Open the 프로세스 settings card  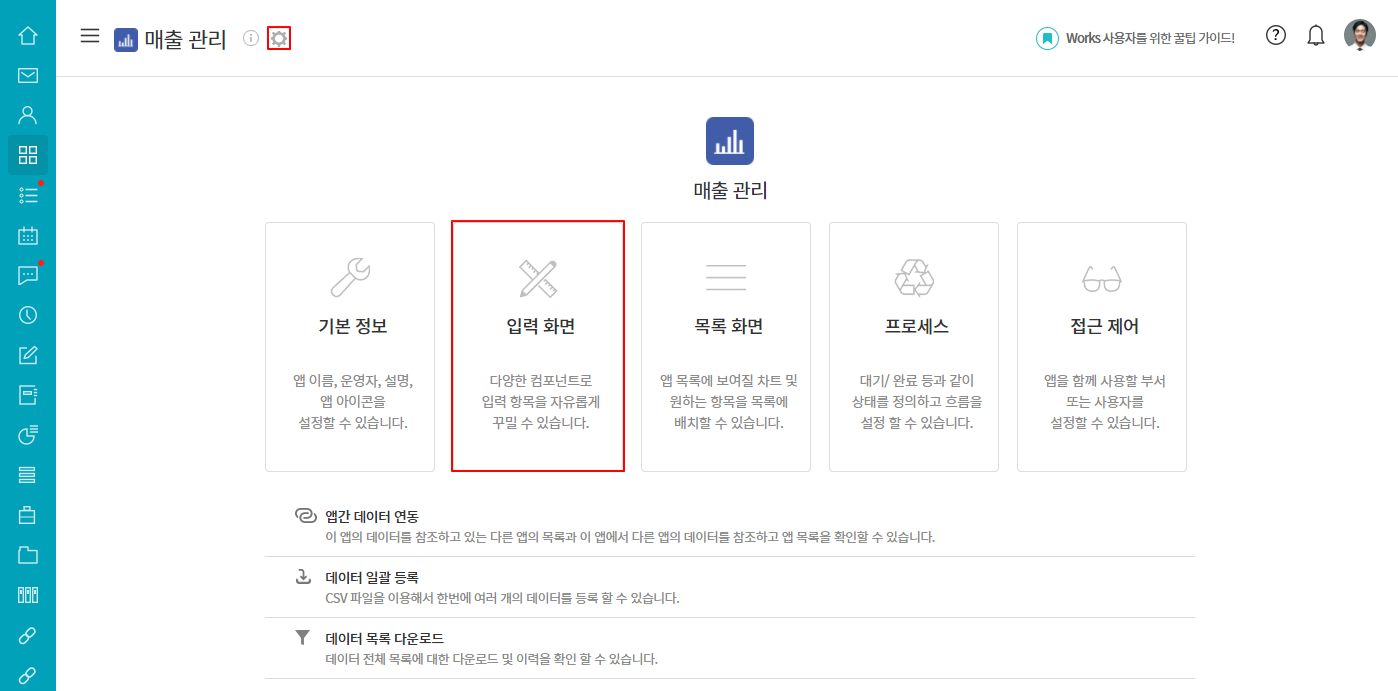pyautogui.click(x=914, y=347)
